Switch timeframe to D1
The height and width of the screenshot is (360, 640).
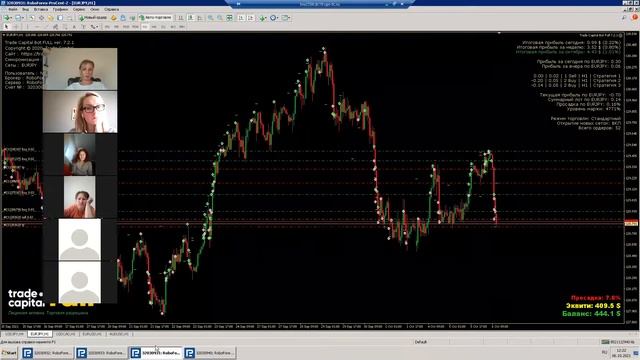pos(163,27)
